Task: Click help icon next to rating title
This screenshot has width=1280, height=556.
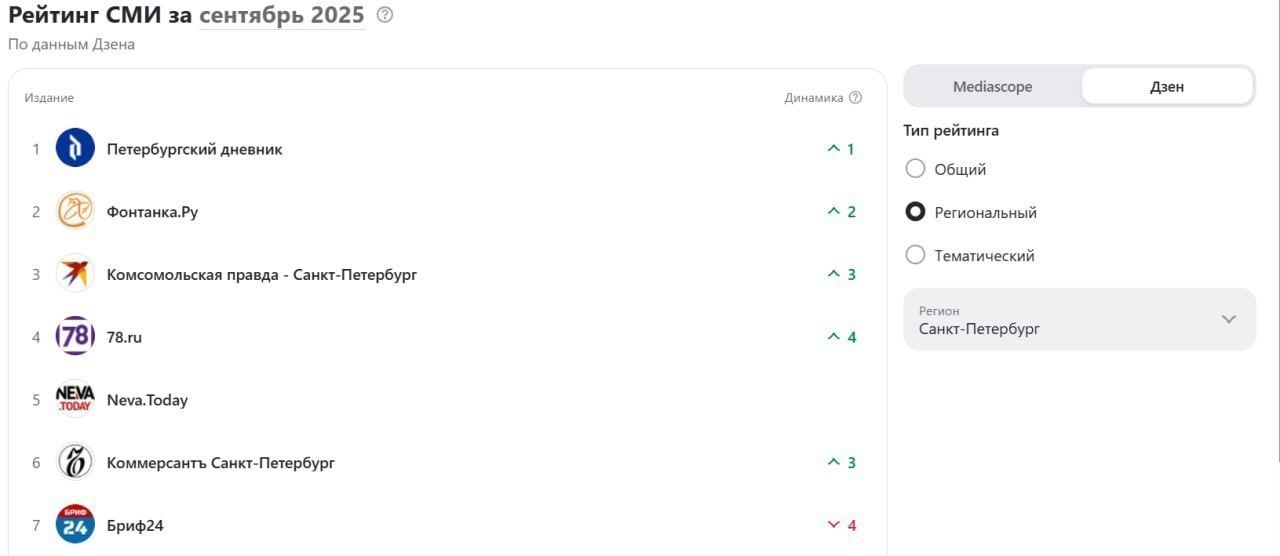Action: (385, 16)
